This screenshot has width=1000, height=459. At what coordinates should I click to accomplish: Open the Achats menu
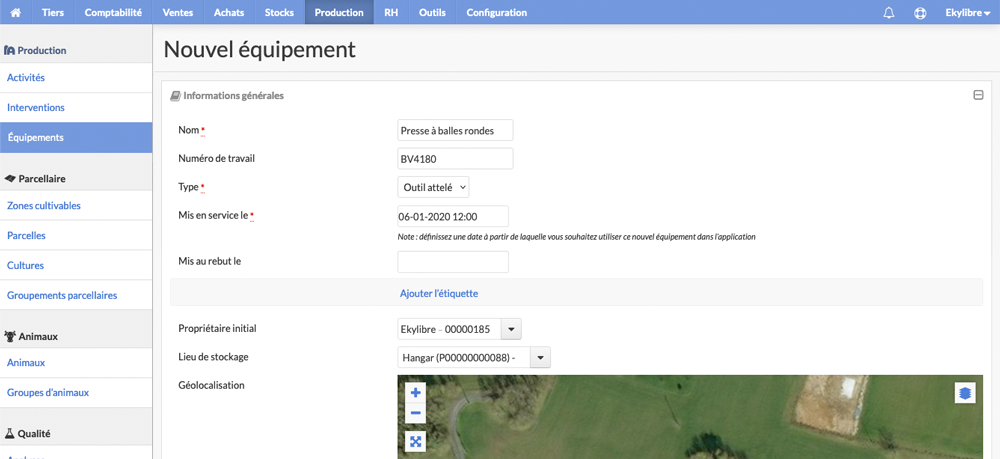click(x=229, y=13)
